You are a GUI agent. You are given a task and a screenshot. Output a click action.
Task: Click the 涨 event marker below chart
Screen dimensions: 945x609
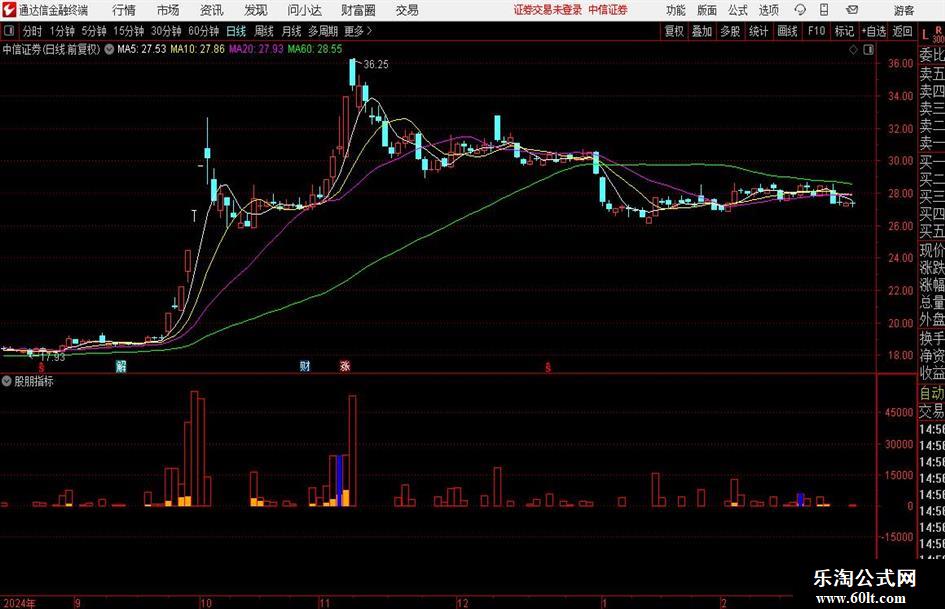click(x=345, y=366)
